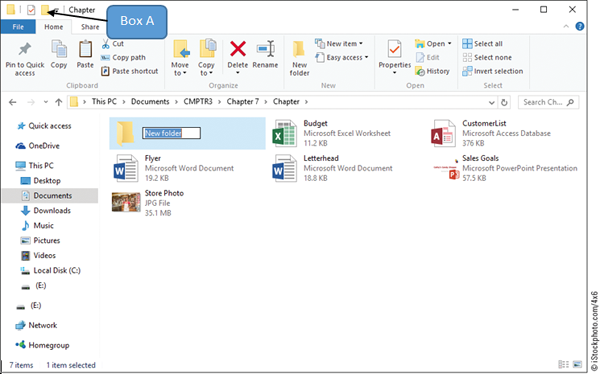Select the Flyer Word document

pos(173,168)
